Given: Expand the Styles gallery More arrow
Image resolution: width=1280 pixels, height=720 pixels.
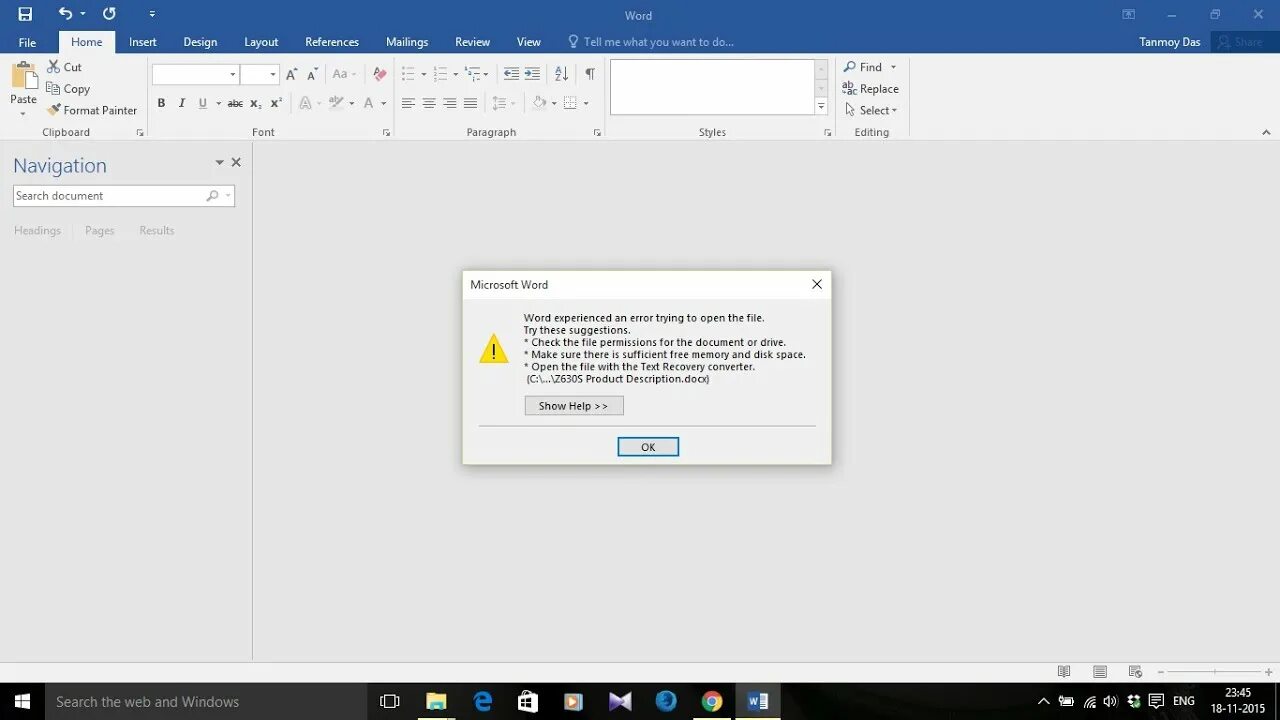Looking at the screenshot, I should tap(821, 106).
